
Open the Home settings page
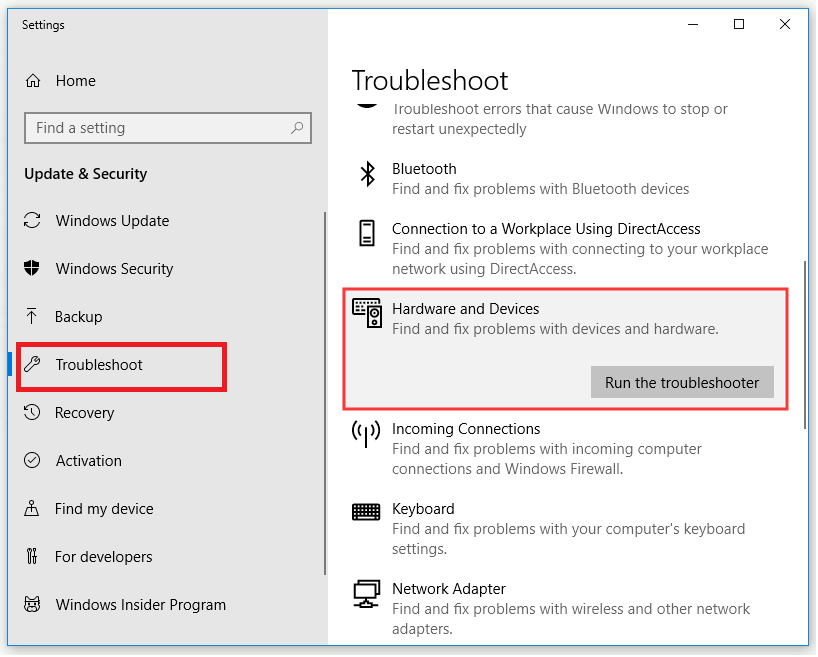point(76,81)
